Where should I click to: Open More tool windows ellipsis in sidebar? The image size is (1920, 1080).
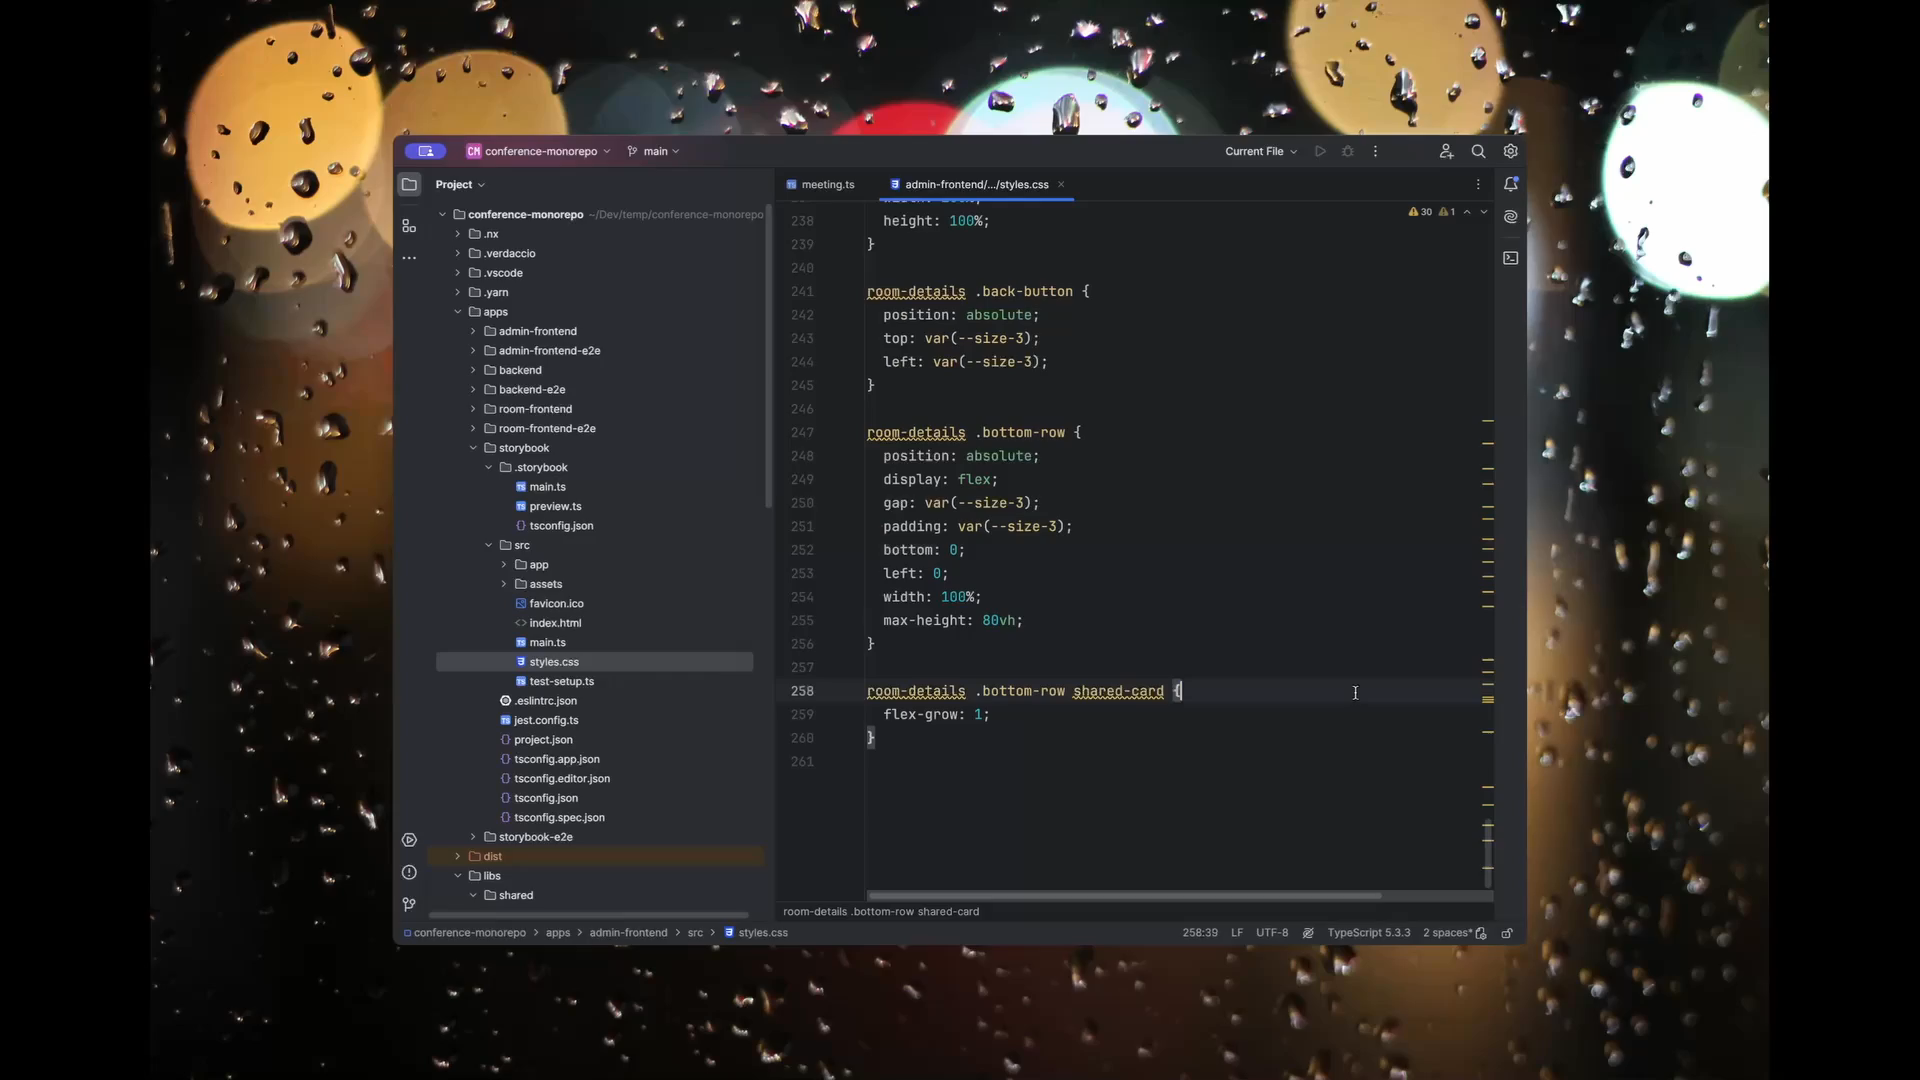[409, 258]
